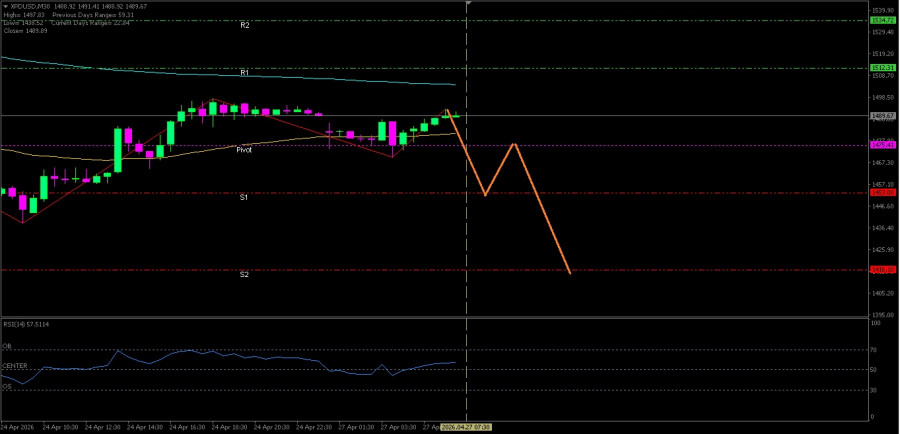Image resolution: width=900 pixels, height=434 pixels.
Task: Click the dropdown triangle beside XPDUSD,M30 title
Action: (x=4, y=6)
